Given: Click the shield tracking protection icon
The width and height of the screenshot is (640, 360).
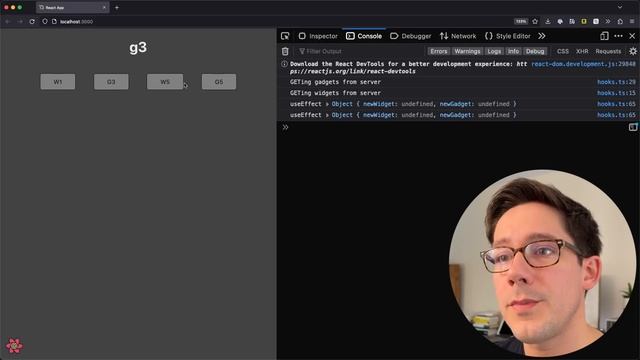Looking at the screenshot, I should click(45, 21).
